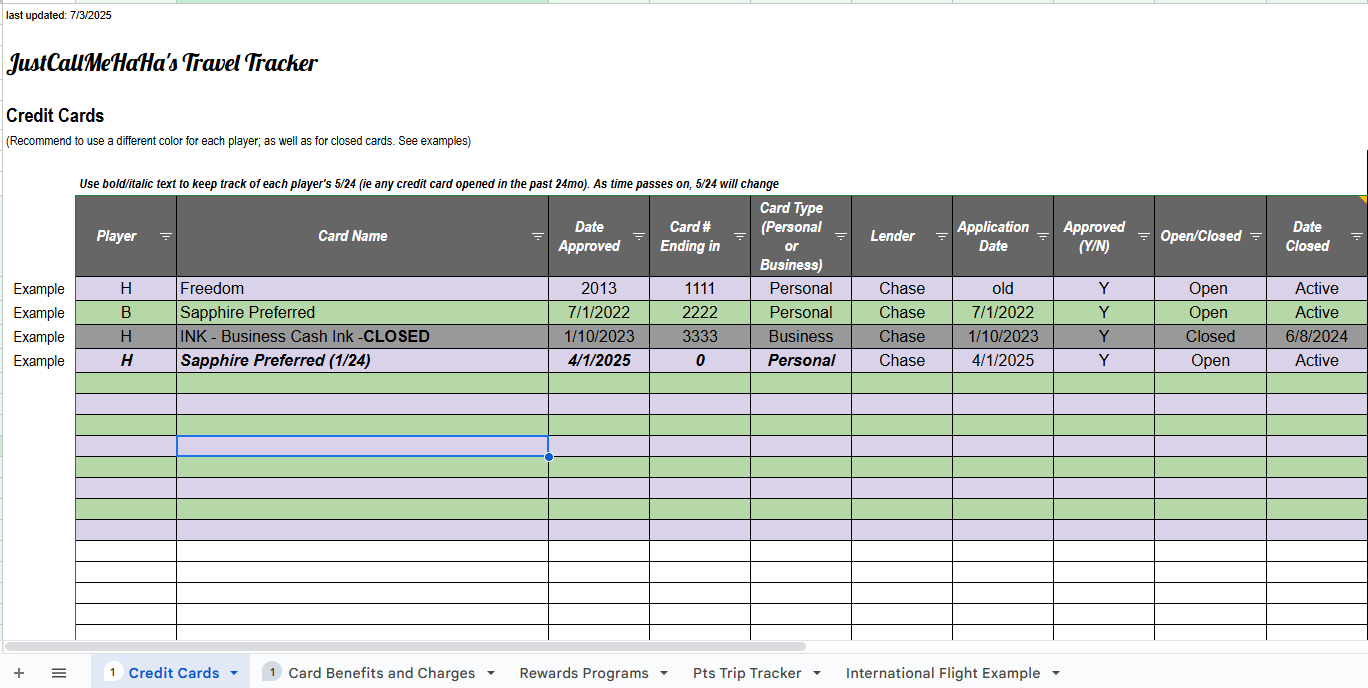Image resolution: width=1368 pixels, height=688 pixels.
Task: Switch to the Rewards Programs sheet
Action: click(584, 673)
